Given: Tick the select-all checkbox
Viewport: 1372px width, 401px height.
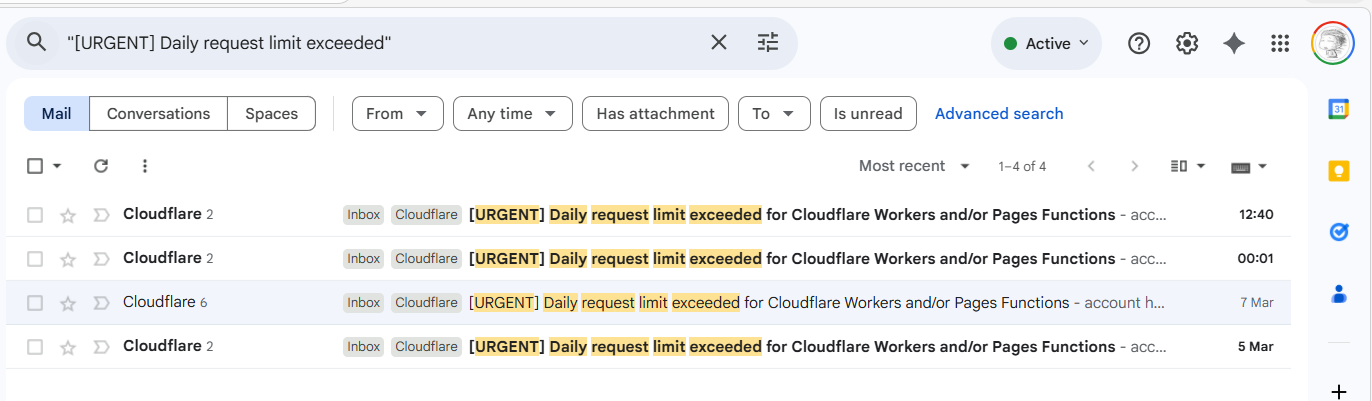Looking at the screenshot, I should click(35, 166).
